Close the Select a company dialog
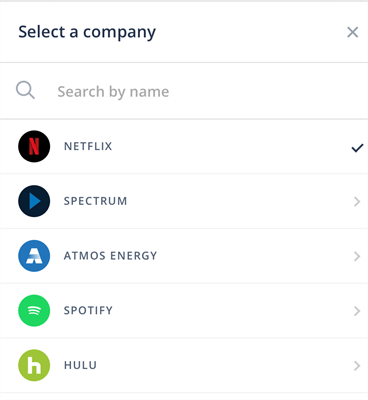This screenshot has height=400, width=368. [x=352, y=32]
